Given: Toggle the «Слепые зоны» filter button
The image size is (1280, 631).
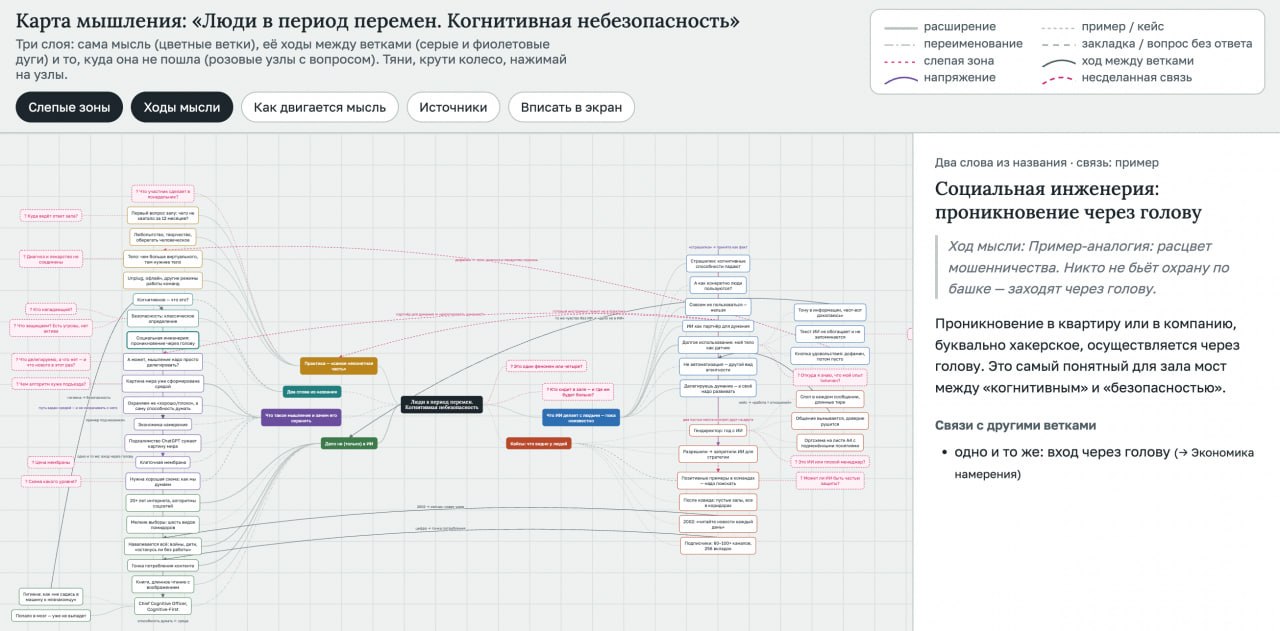Looking at the screenshot, I should [69, 107].
